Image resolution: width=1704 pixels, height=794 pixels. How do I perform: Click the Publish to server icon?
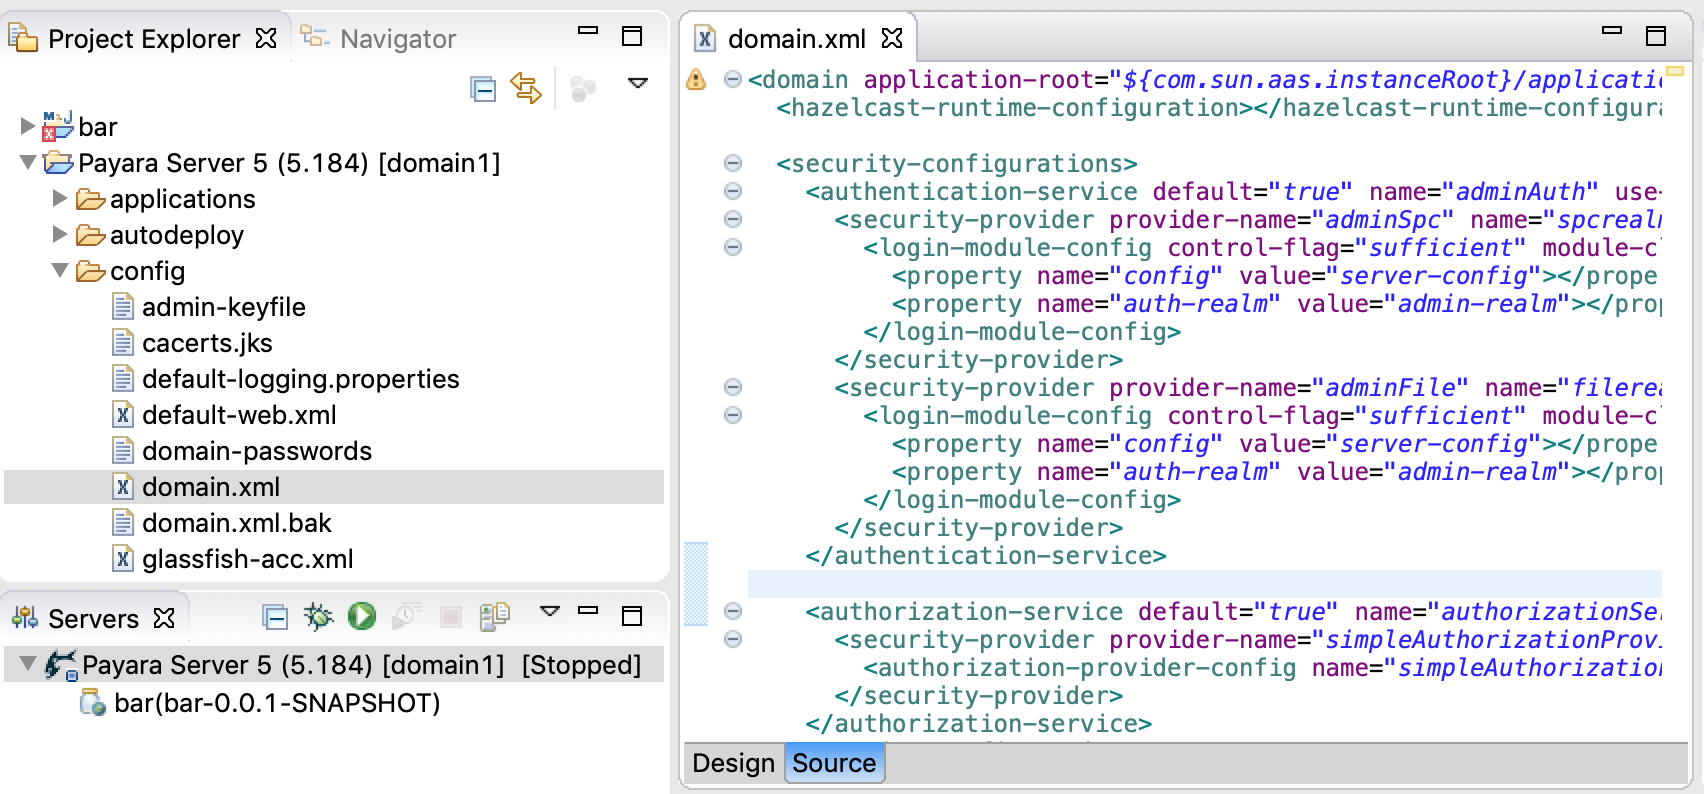494,616
